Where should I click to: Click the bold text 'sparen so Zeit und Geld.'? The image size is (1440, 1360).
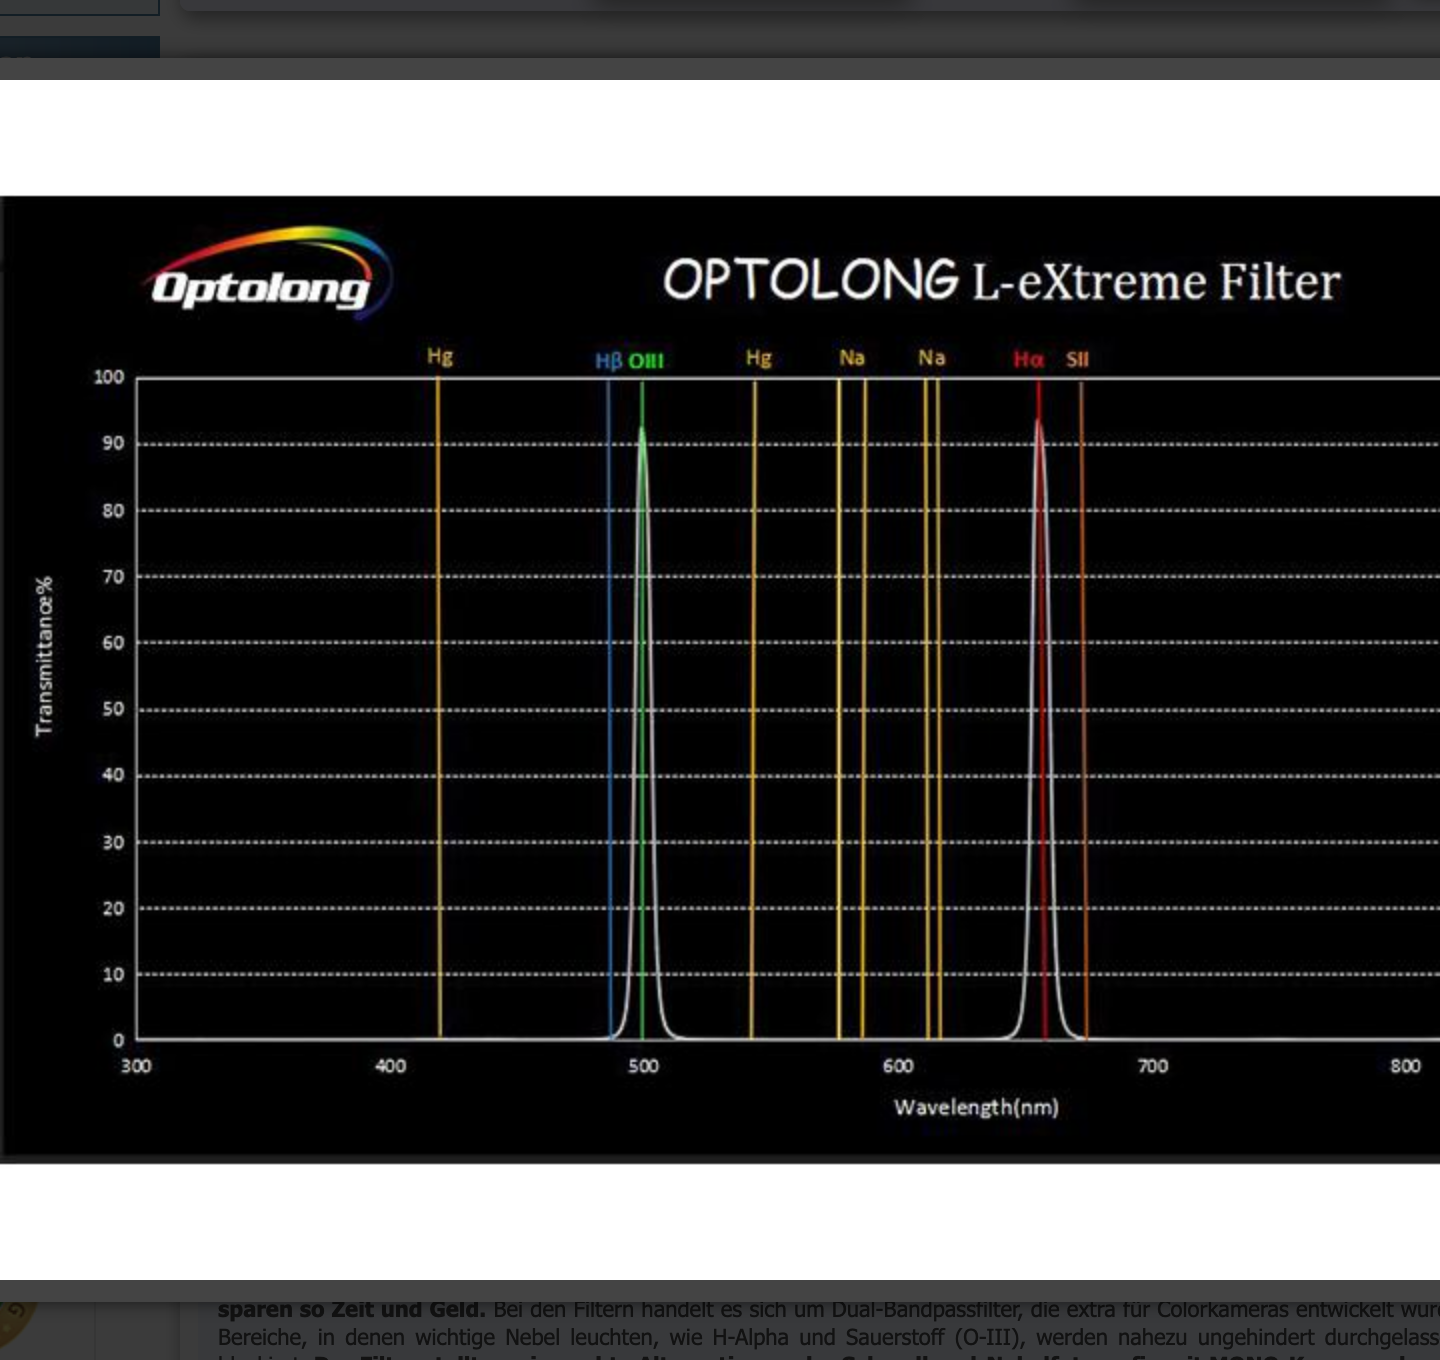(x=352, y=1309)
